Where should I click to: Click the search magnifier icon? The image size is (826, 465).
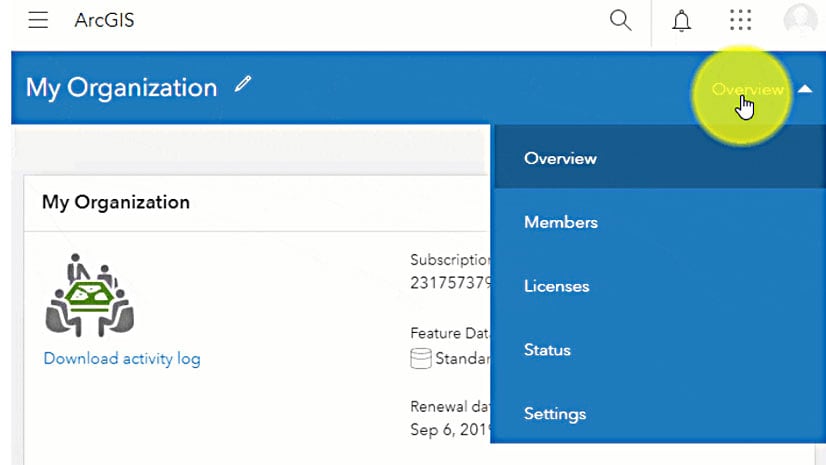(620, 20)
